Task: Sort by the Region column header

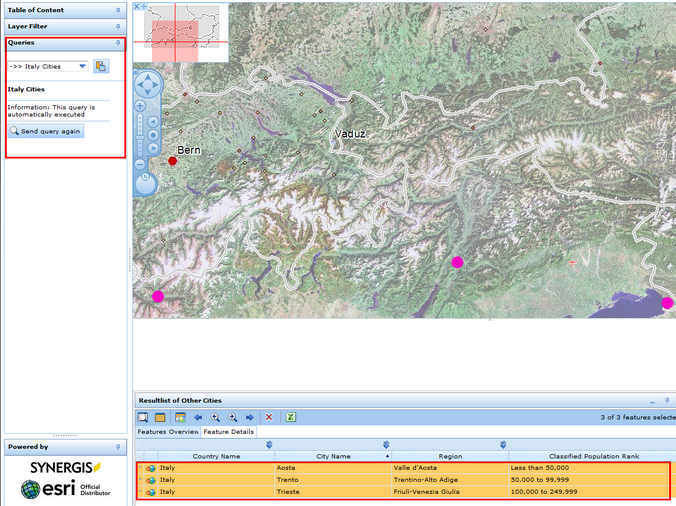Action: (x=450, y=456)
